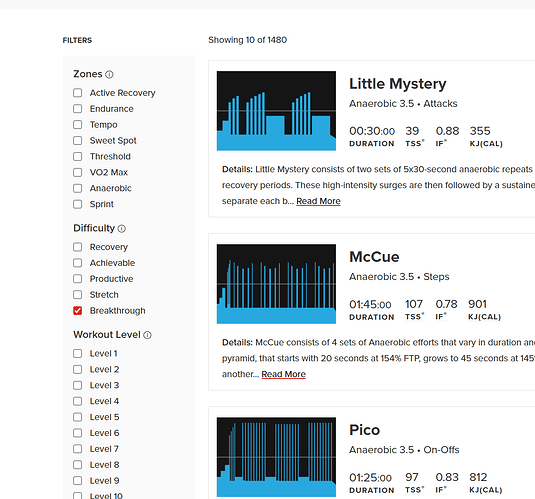Open the Zones info icon
Viewport: 535px width, 499px height.
click(x=109, y=74)
